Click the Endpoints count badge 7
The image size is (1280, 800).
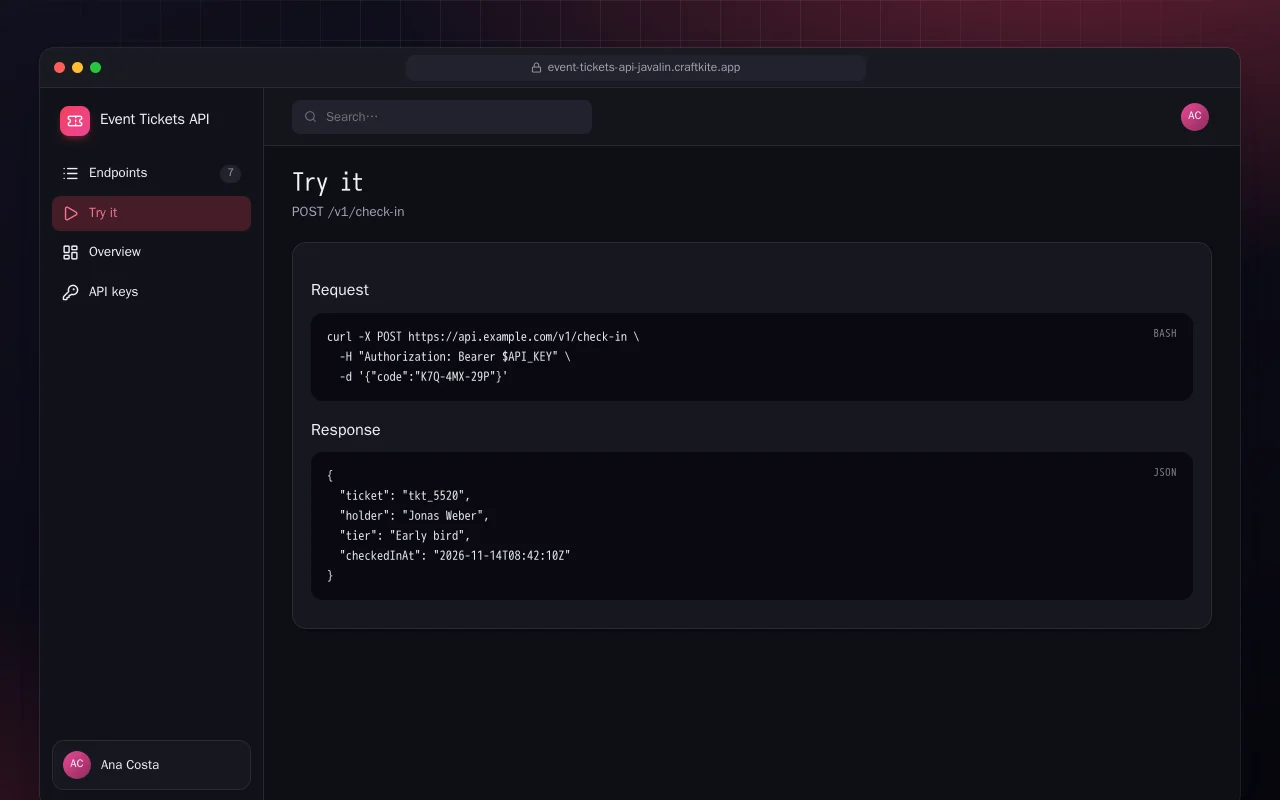click(230, 173)
